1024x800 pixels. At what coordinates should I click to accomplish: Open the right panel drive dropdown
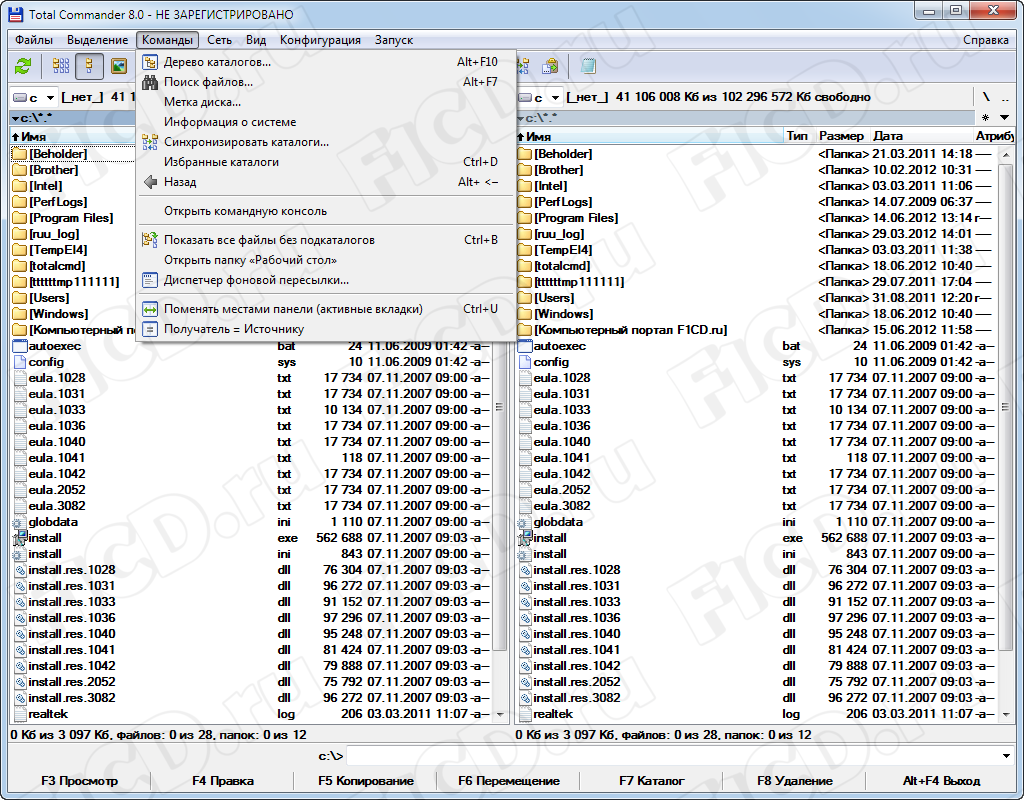555,98
